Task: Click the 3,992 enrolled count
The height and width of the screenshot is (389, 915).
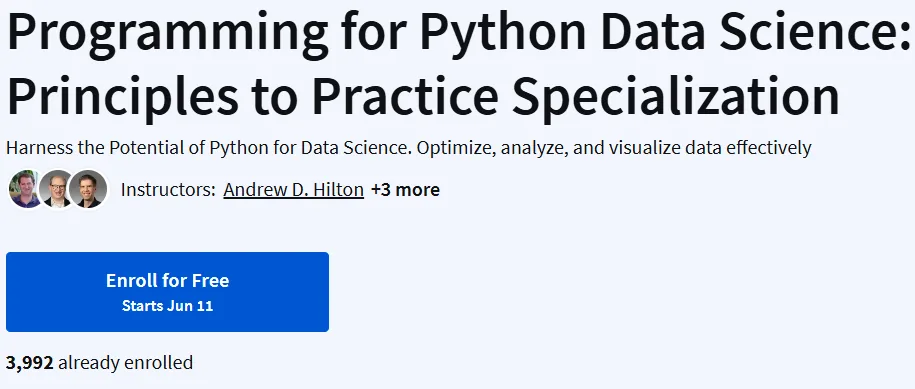Action: coord(30,363)
